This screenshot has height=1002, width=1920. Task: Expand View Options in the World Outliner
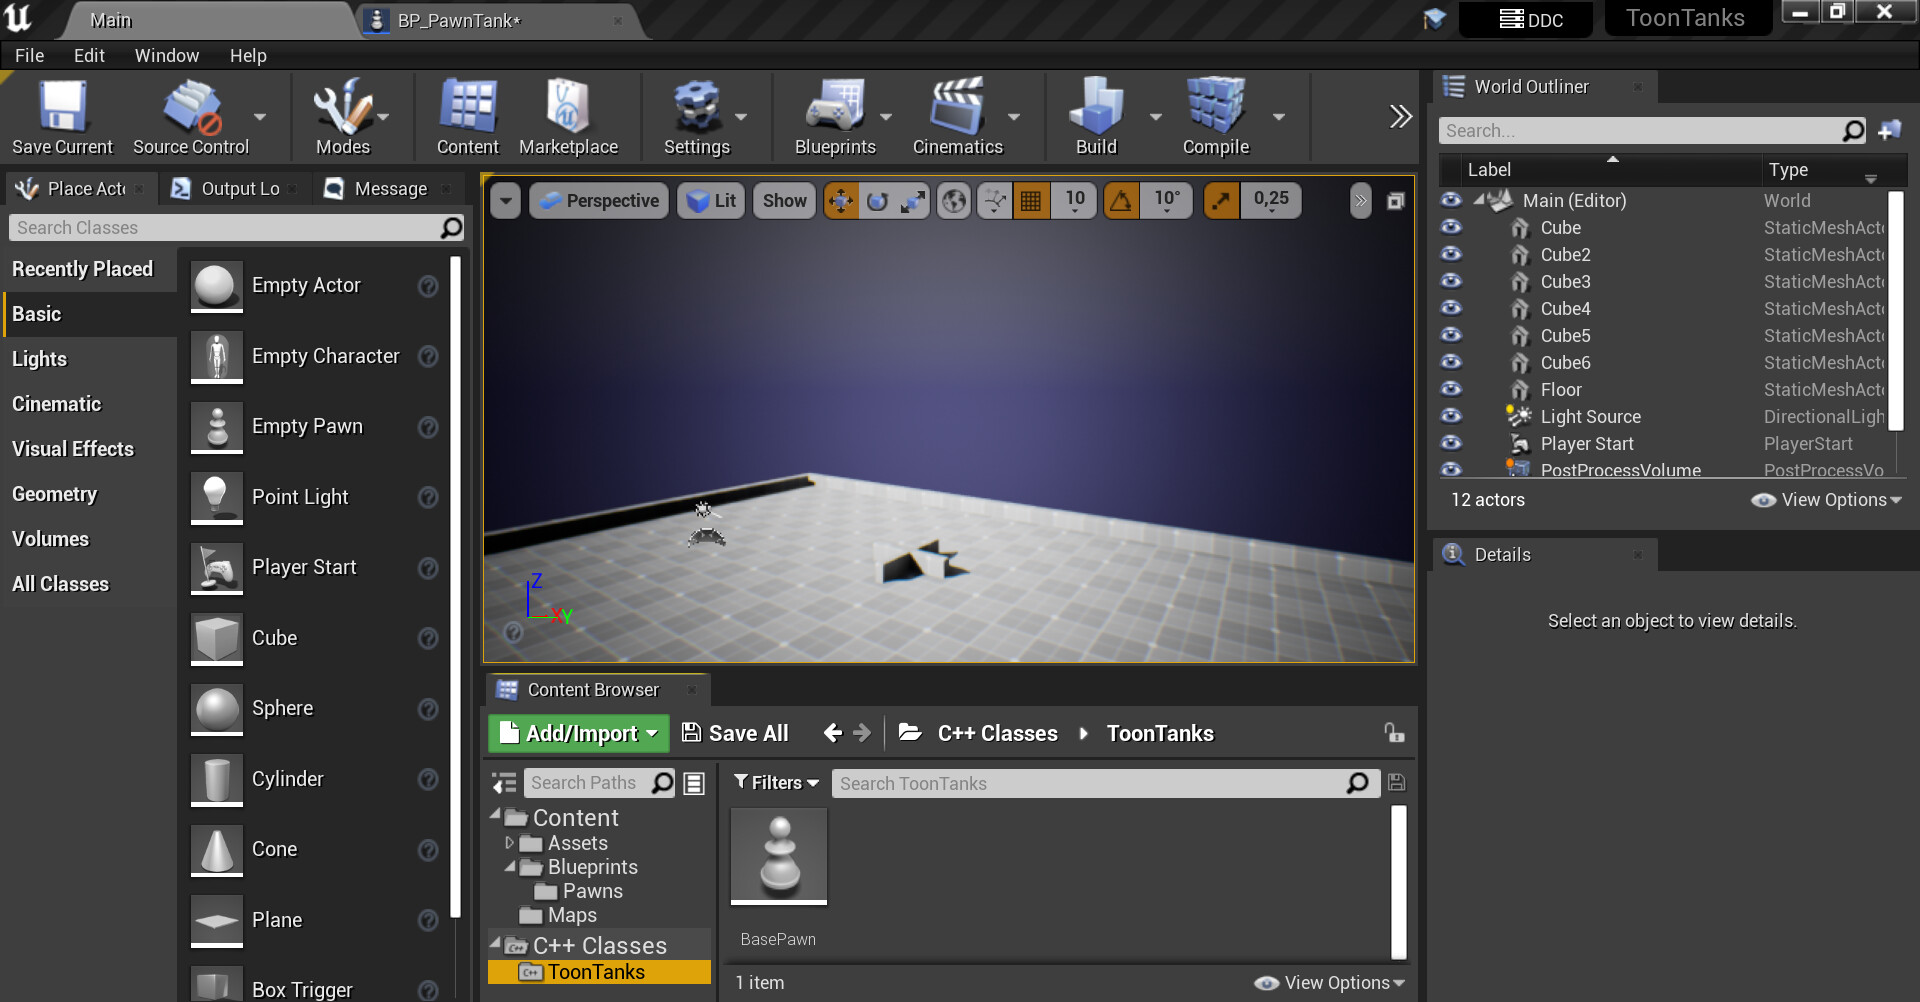[1826, 500]
